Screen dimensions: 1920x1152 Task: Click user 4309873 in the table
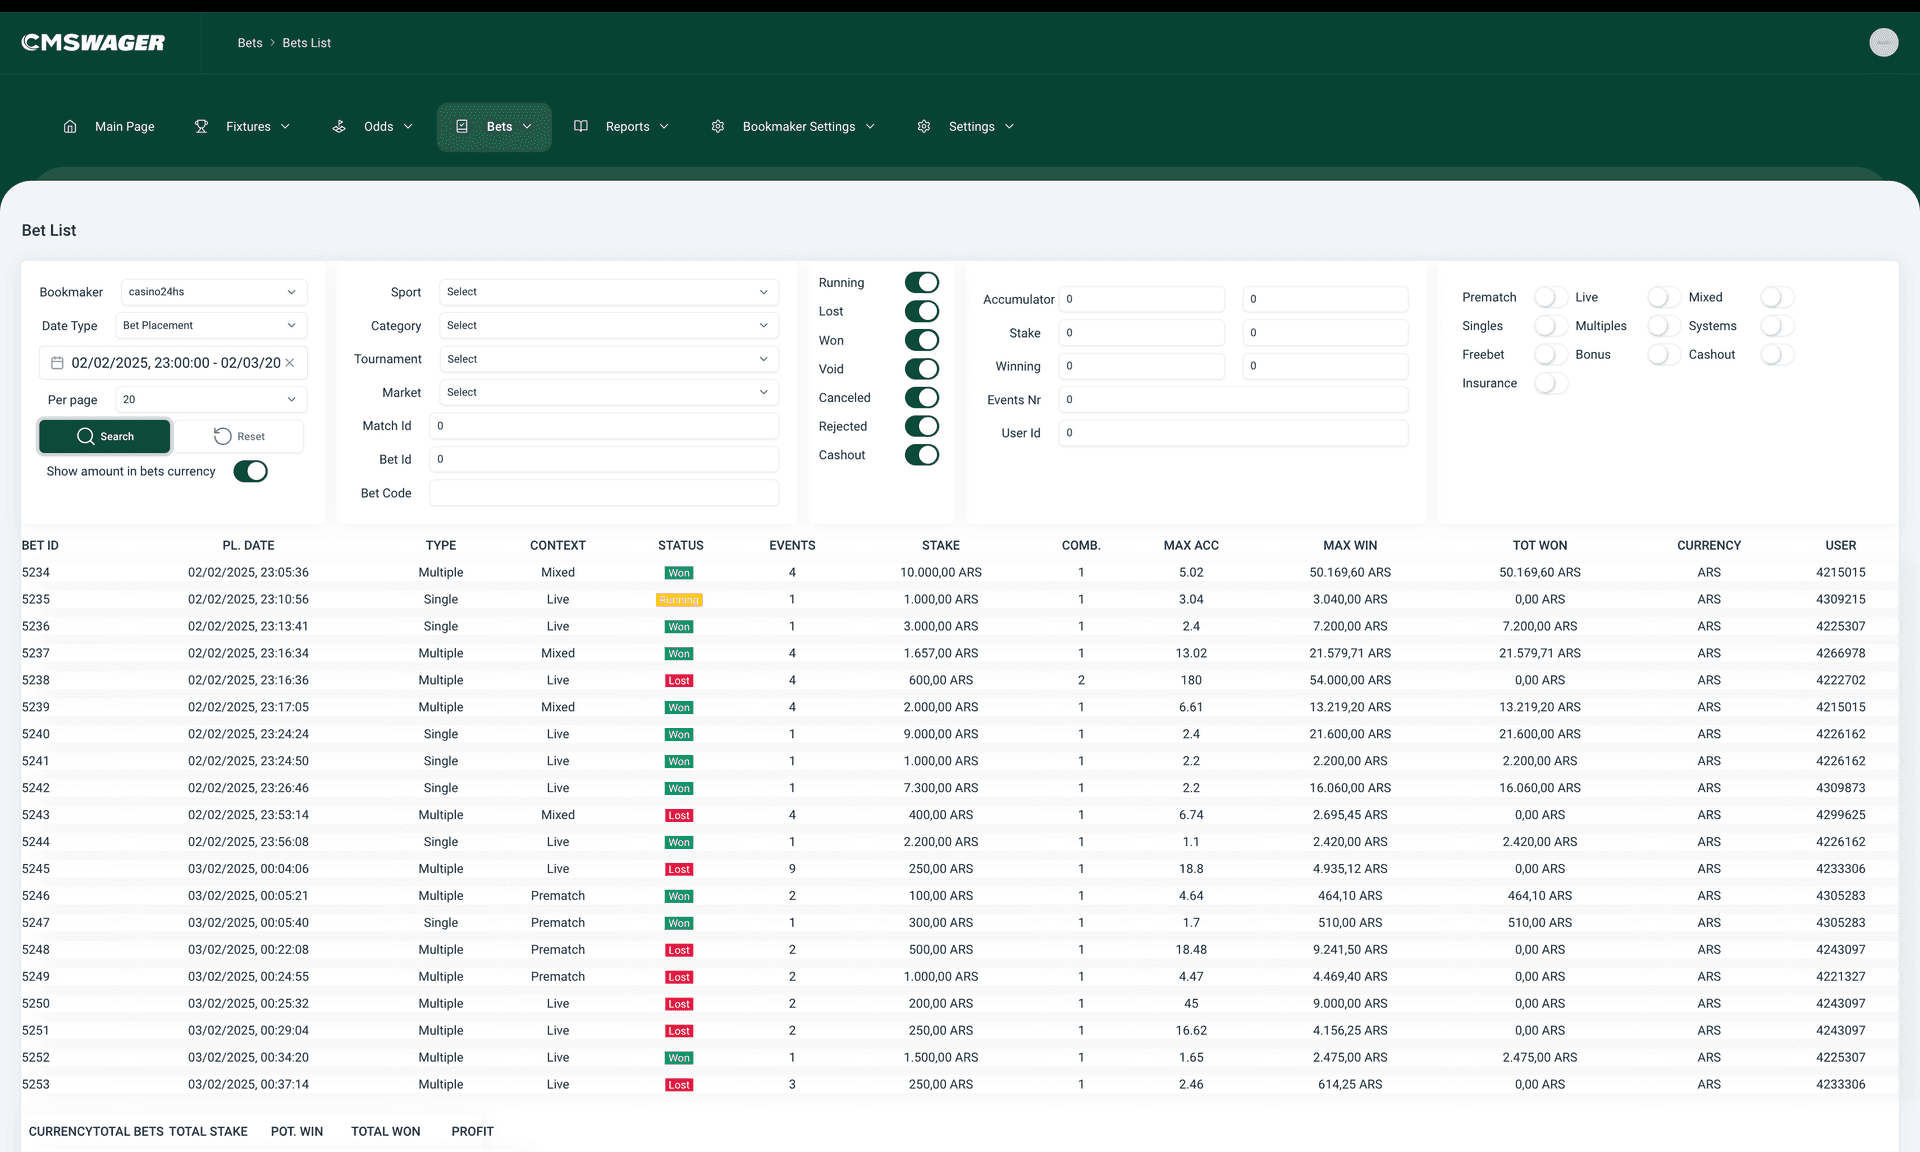pyautogui.click(x=1840, y=788)
